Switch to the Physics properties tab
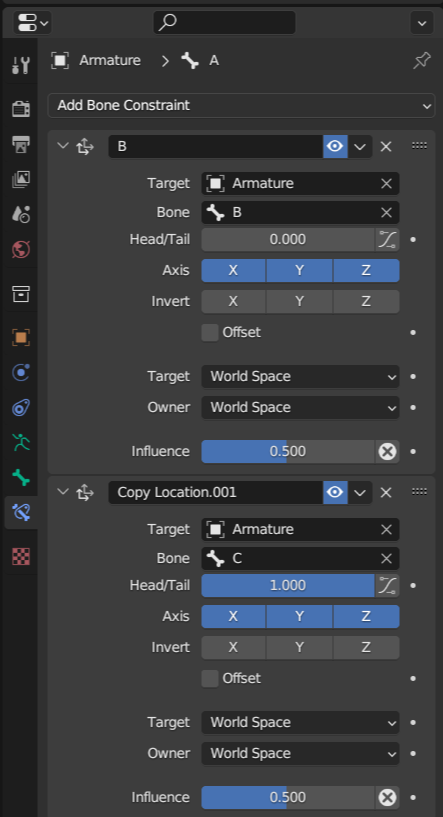This screenshot has width=443, height=817. pyautogui.click(x=21, y=372)
